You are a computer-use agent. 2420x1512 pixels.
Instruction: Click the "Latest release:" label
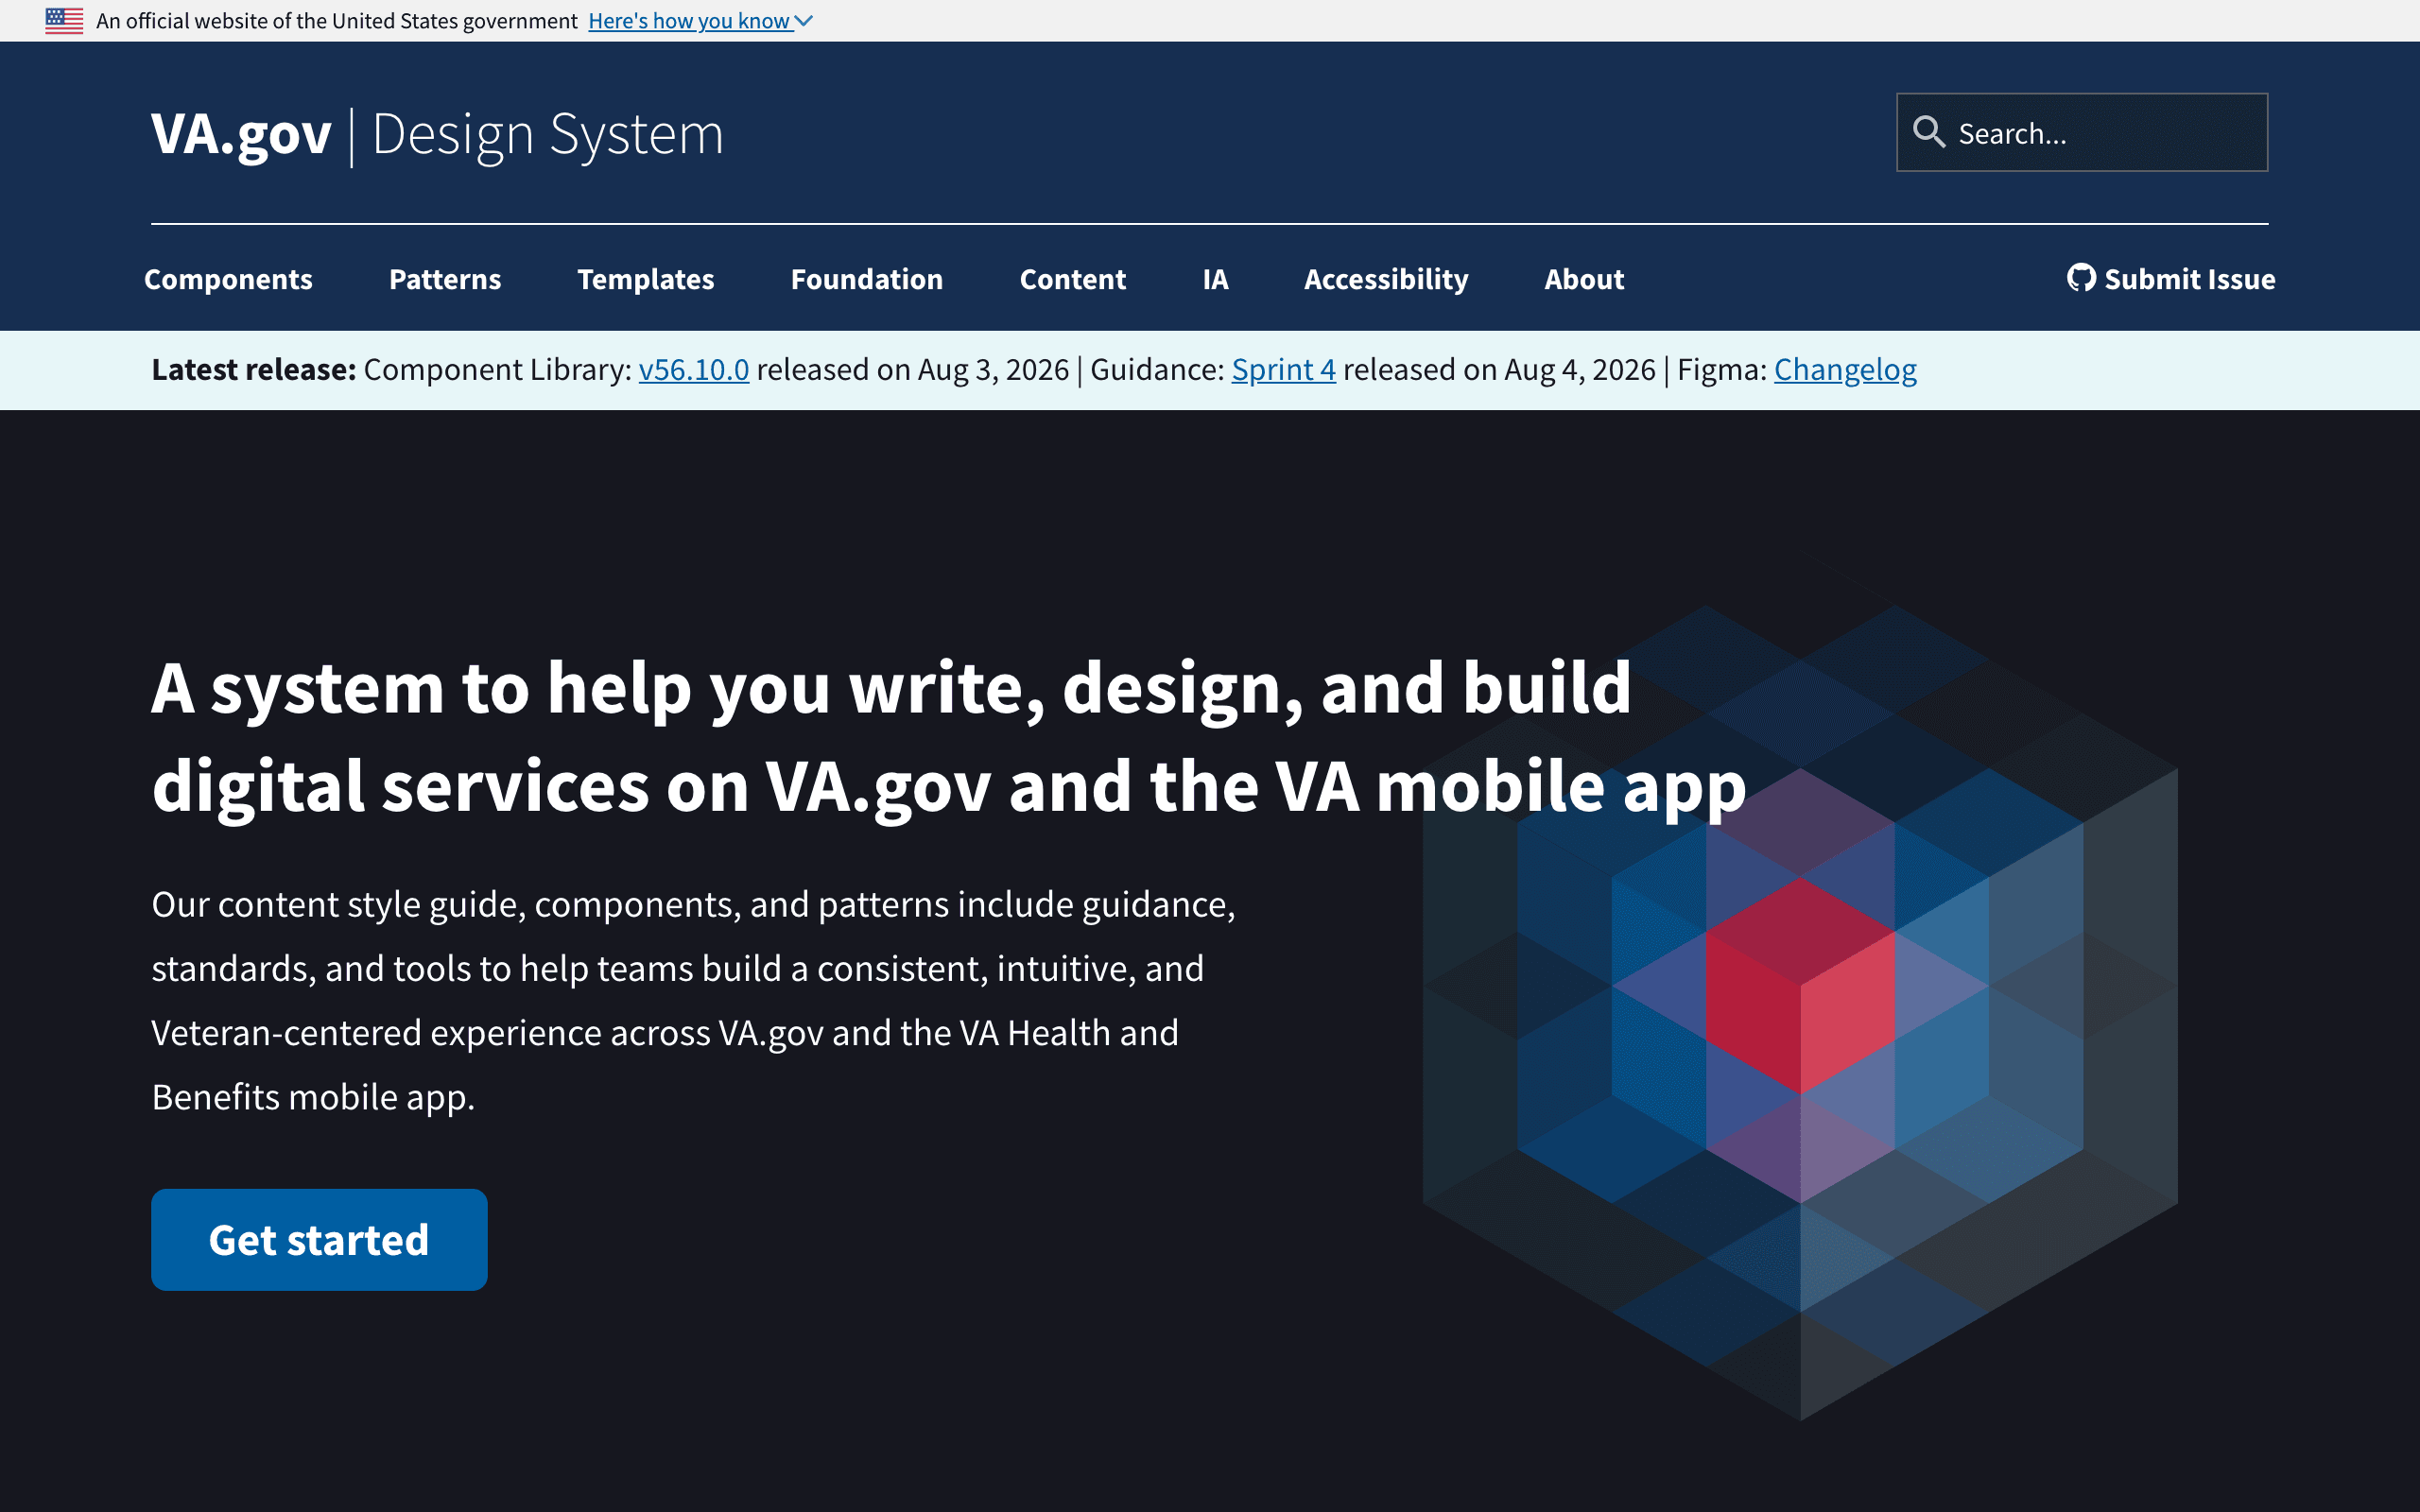point(254,370)
